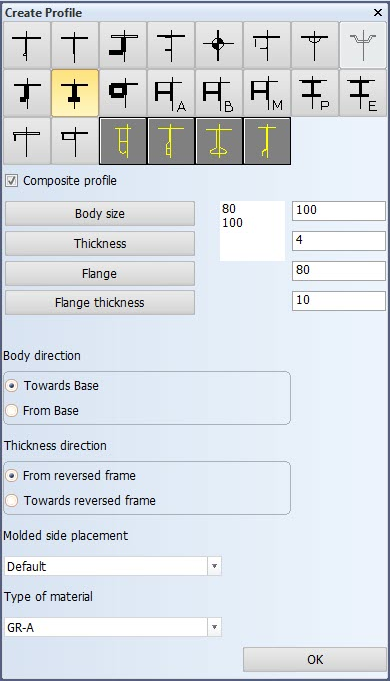Toggle the Composite profile checkbox
The width and height of the screenshot is (390, 681).
11,181
